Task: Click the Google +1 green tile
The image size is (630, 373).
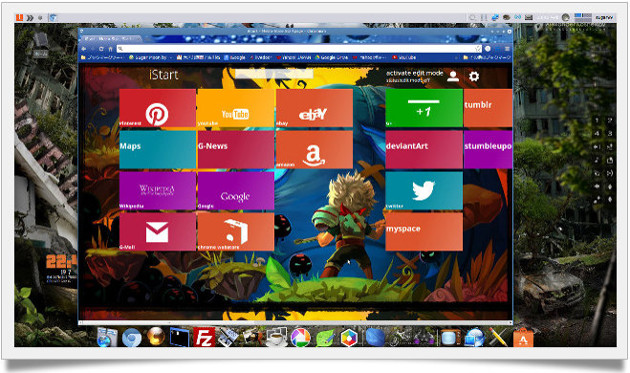Action: click(424, 108)
